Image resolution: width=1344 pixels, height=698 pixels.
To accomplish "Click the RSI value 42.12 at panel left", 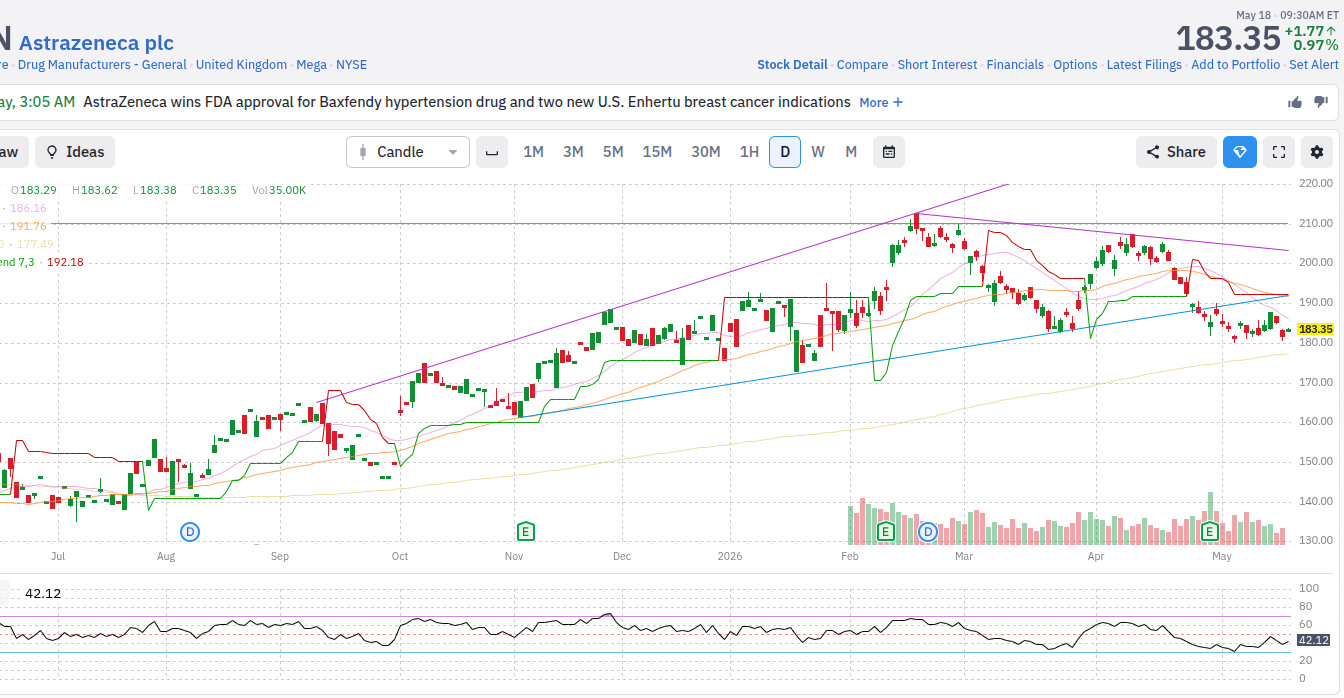I will click(x=43, y=594).
